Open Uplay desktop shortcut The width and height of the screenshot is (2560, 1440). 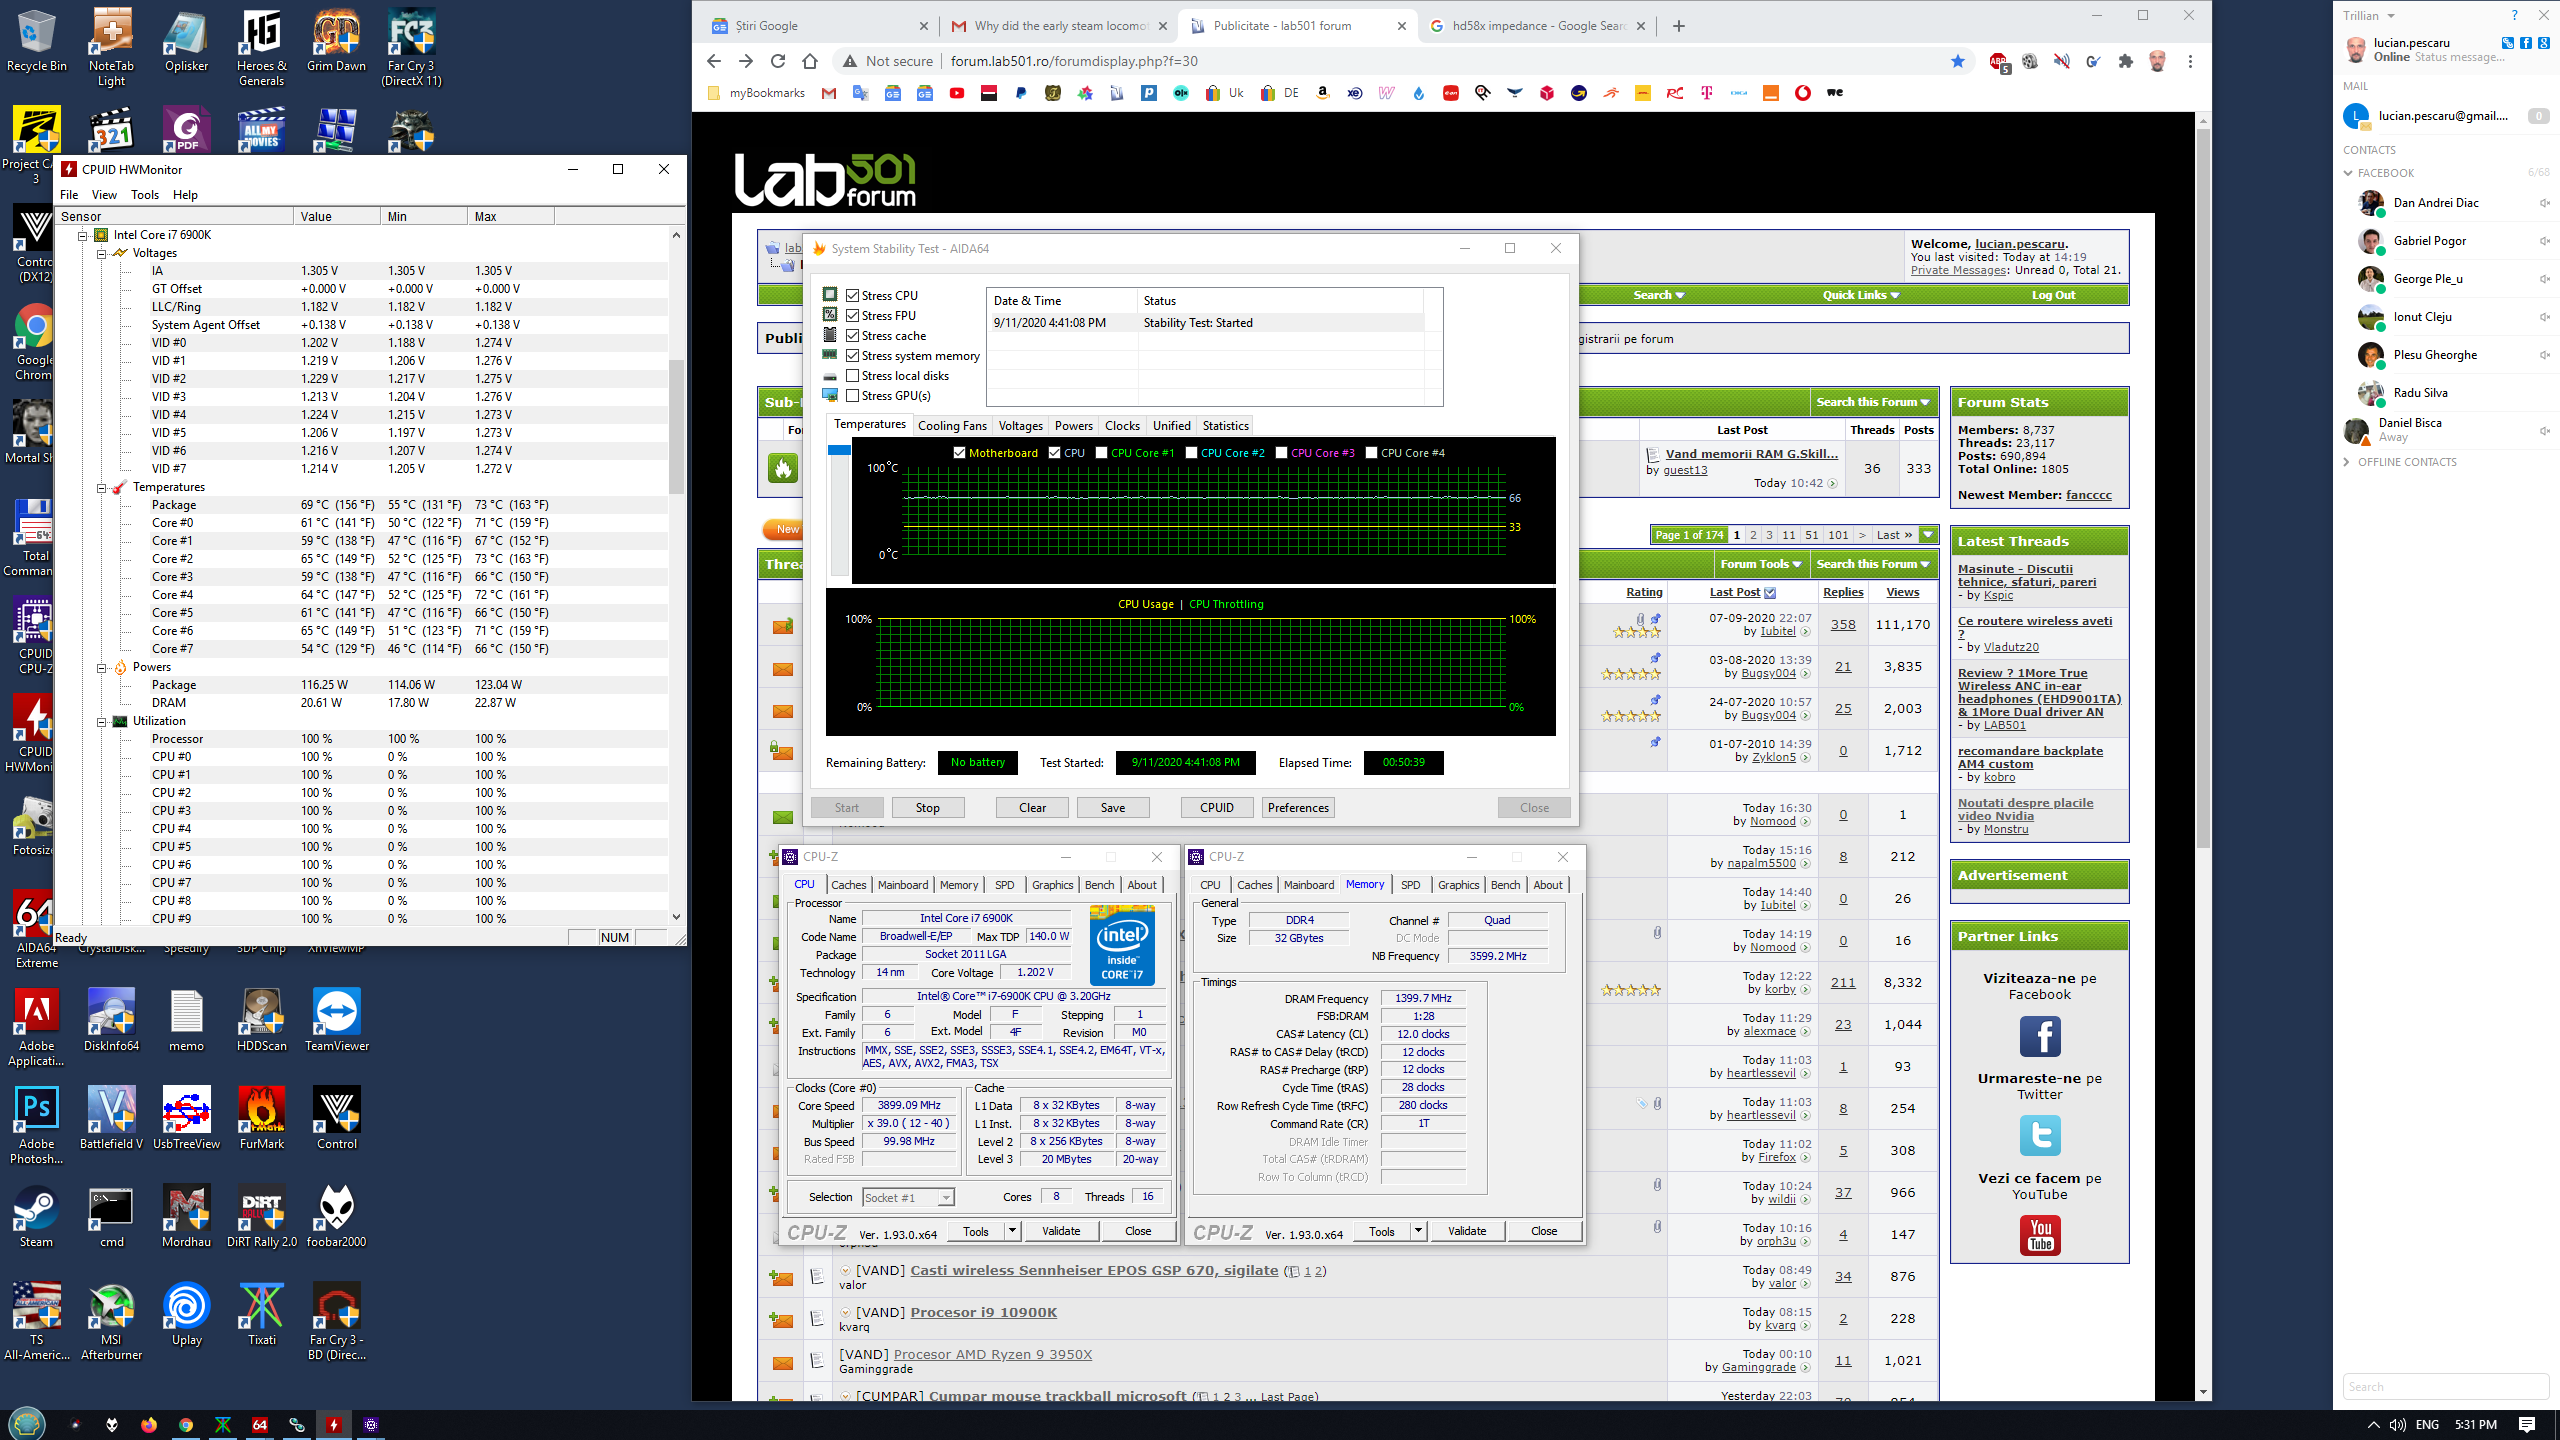coord(187,1314)
